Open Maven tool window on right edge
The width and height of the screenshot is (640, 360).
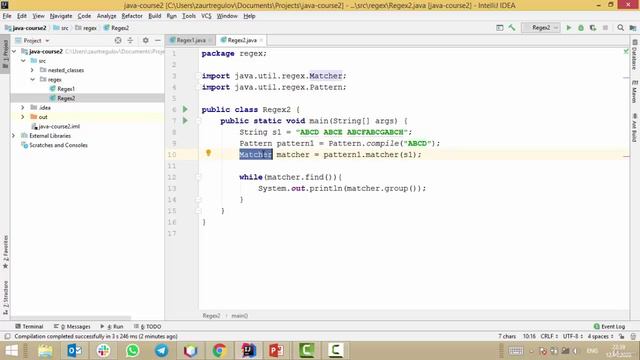pos(634,91)
